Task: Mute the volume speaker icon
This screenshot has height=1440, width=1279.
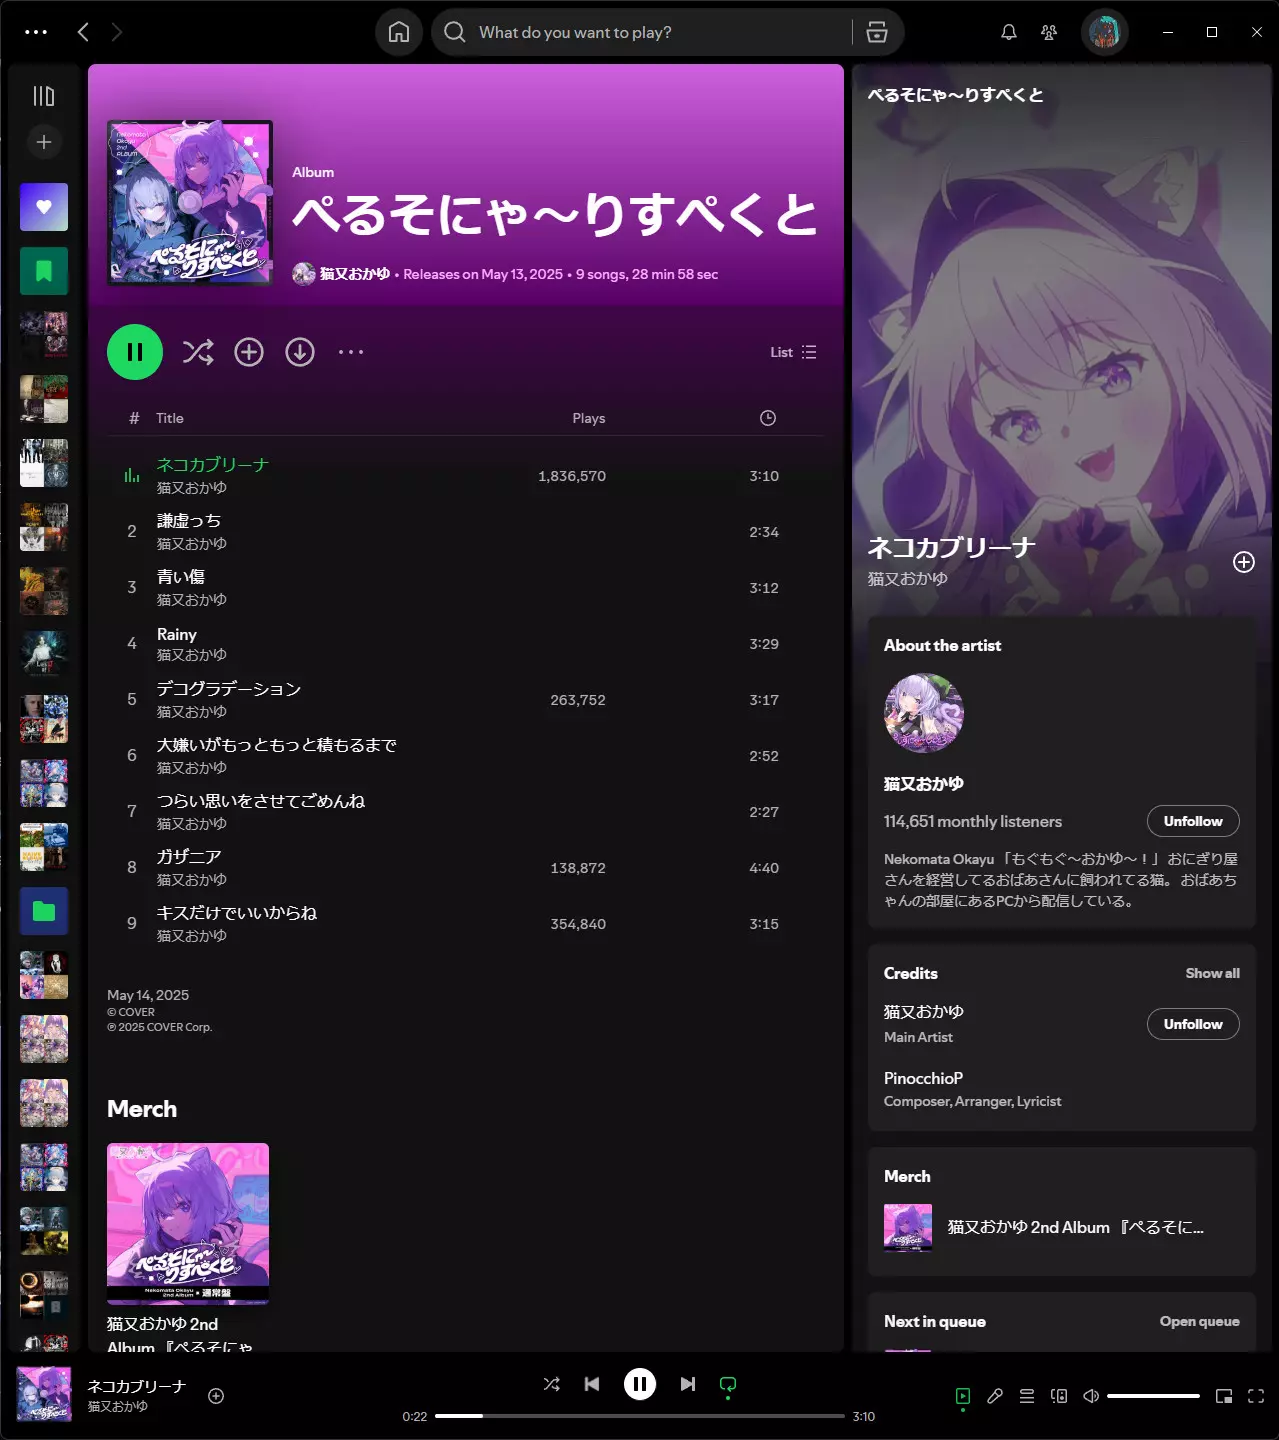Action: [x=1091, y=1396]
